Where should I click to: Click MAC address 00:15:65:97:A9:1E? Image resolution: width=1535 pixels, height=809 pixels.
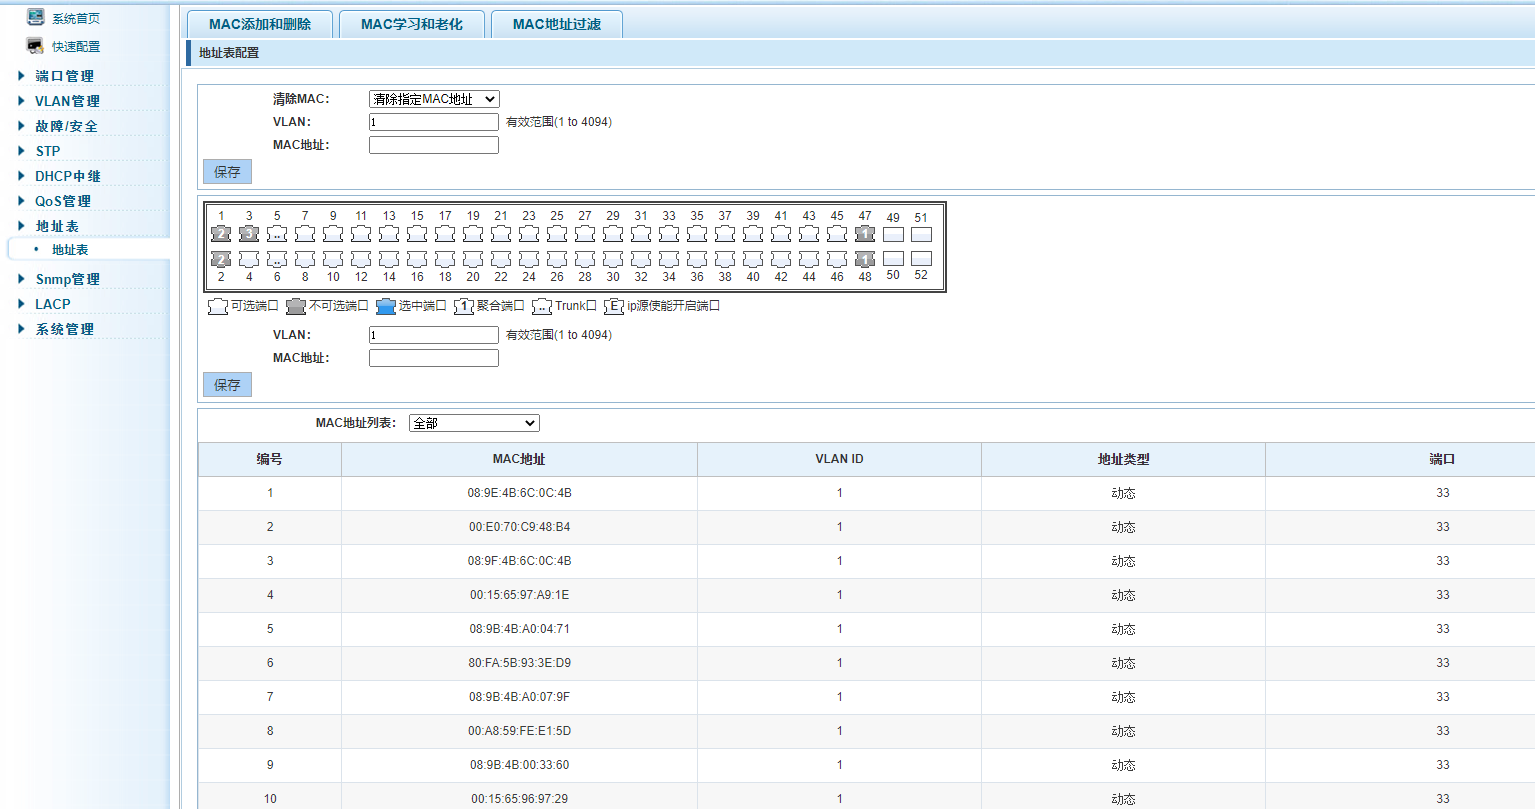(519, 595)
